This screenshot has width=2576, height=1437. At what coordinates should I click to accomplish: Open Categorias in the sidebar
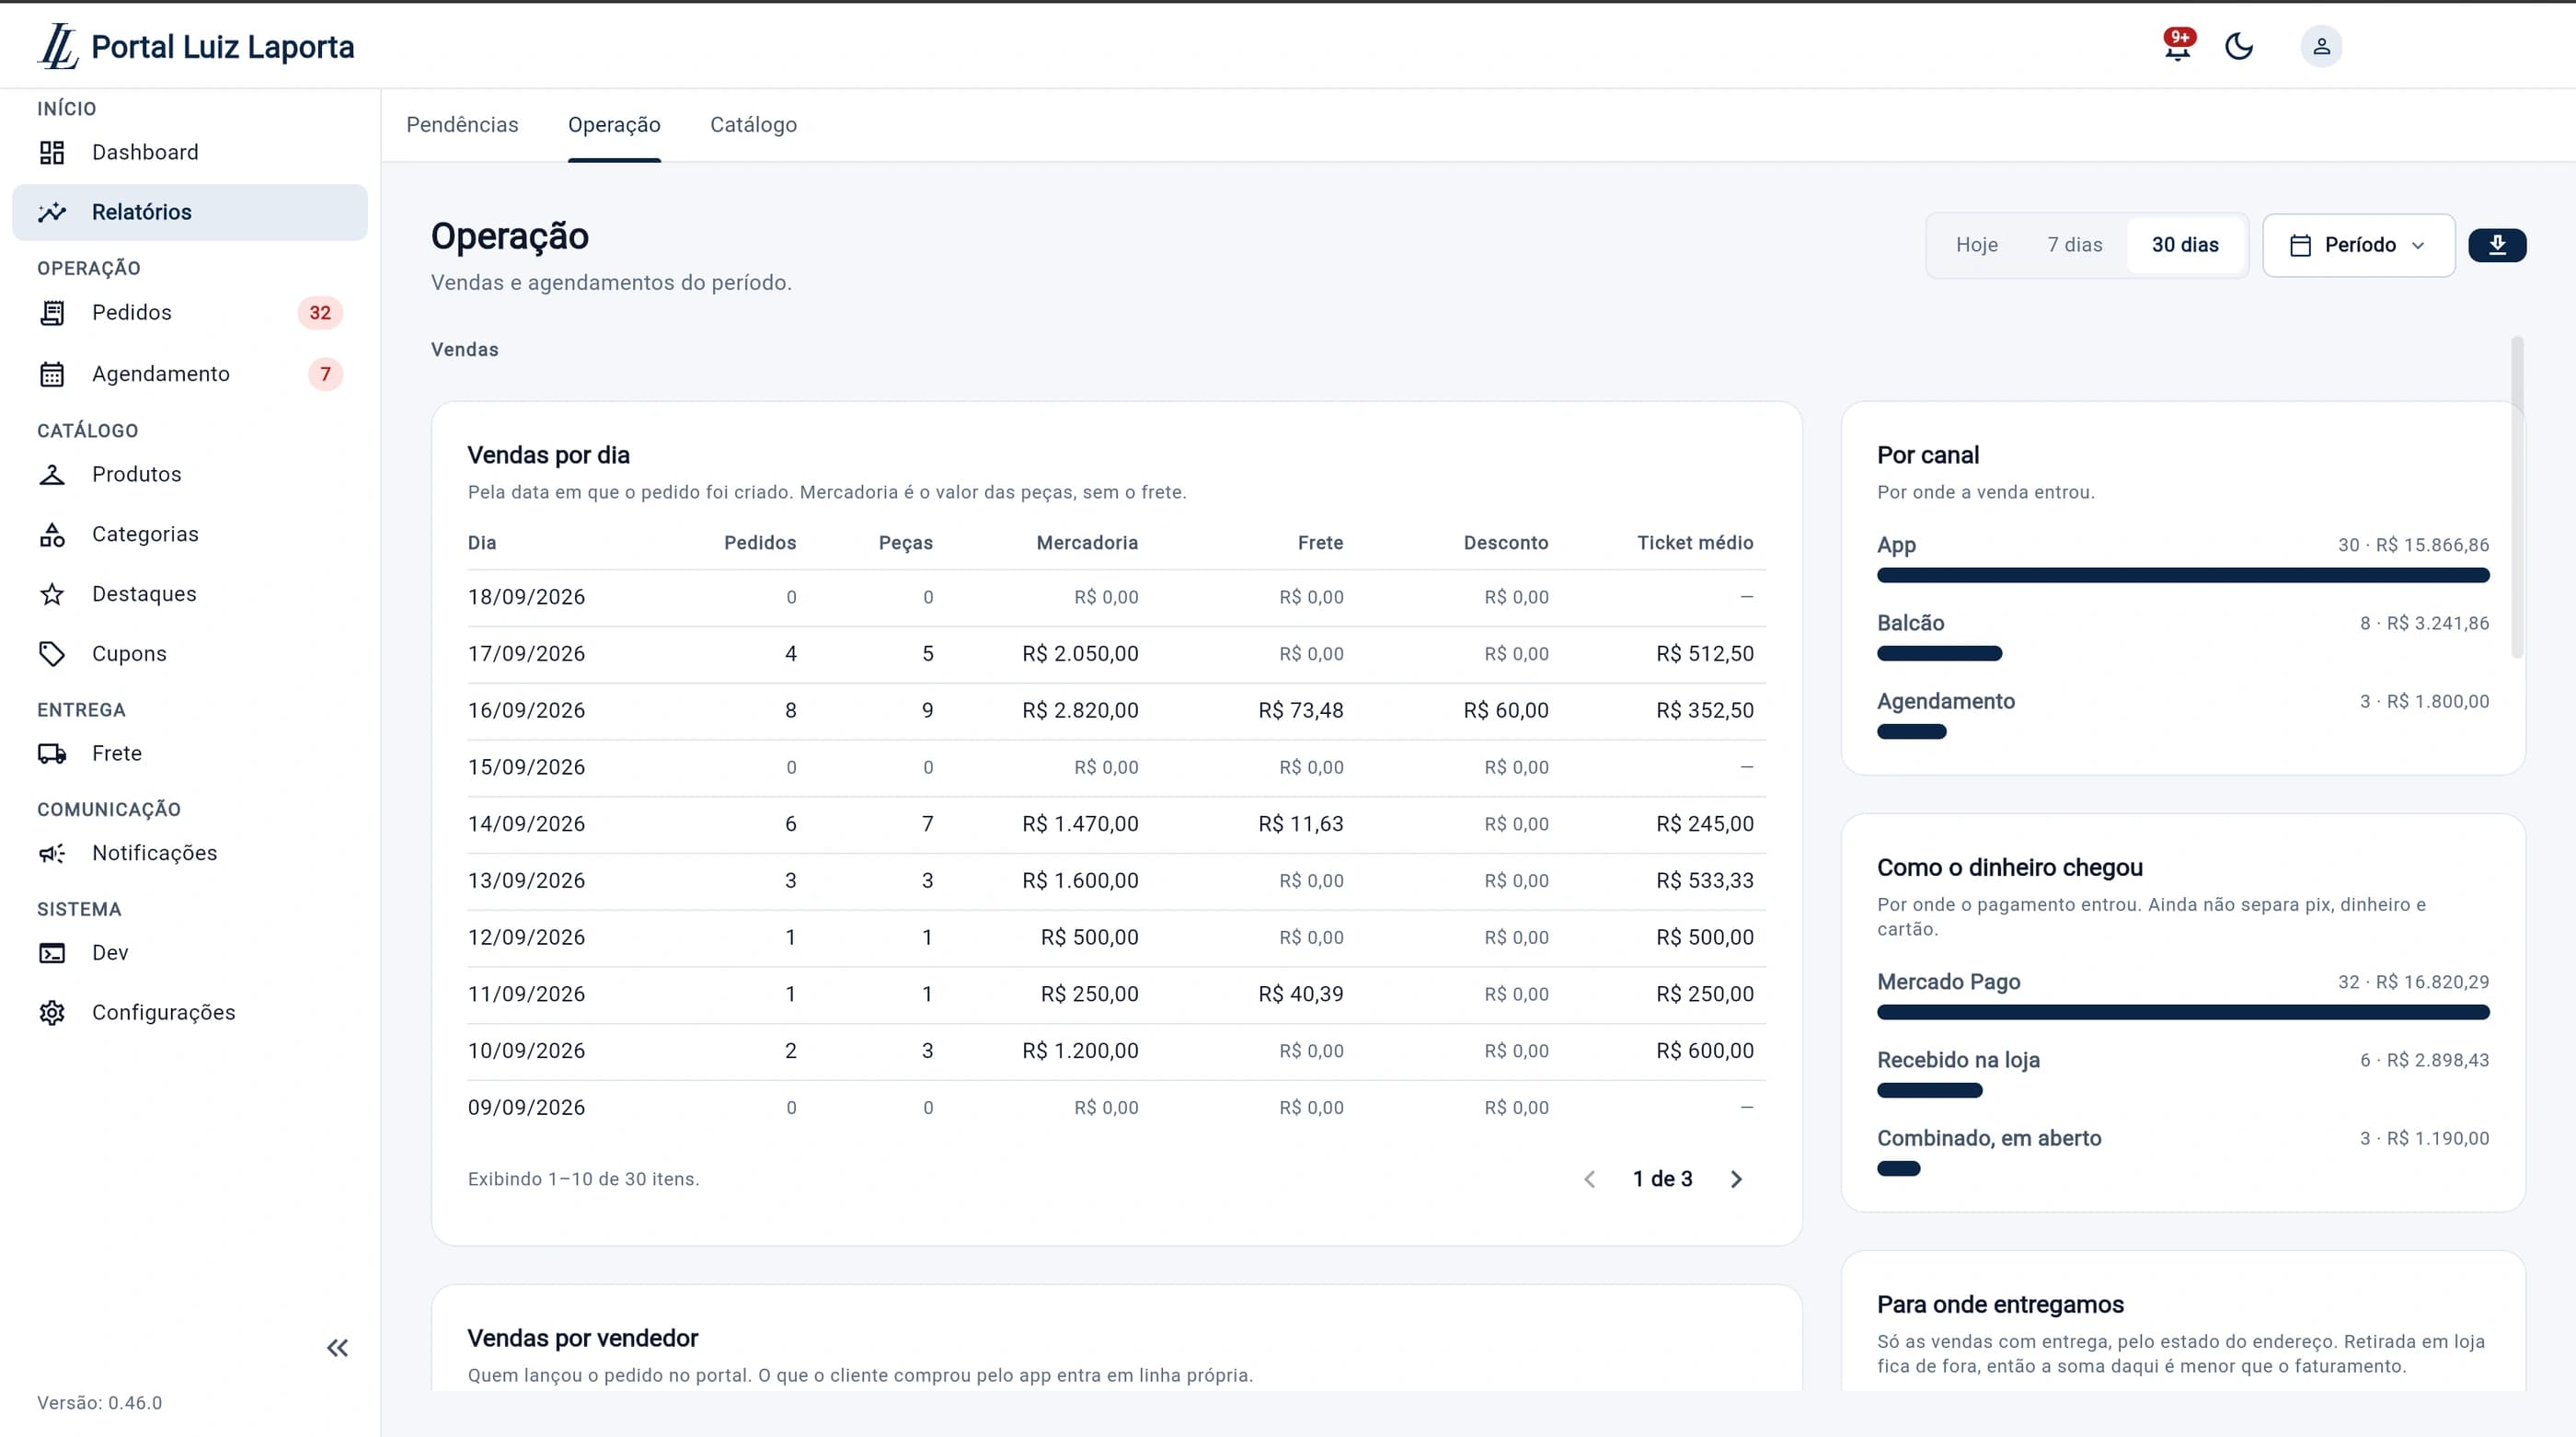point(190,534)
